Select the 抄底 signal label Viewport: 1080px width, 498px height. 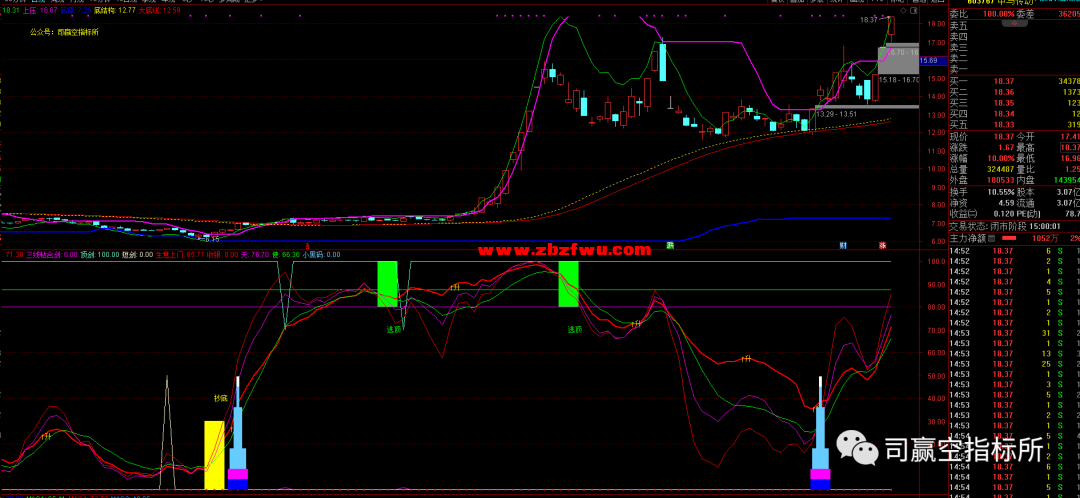[x=220, y=398]
